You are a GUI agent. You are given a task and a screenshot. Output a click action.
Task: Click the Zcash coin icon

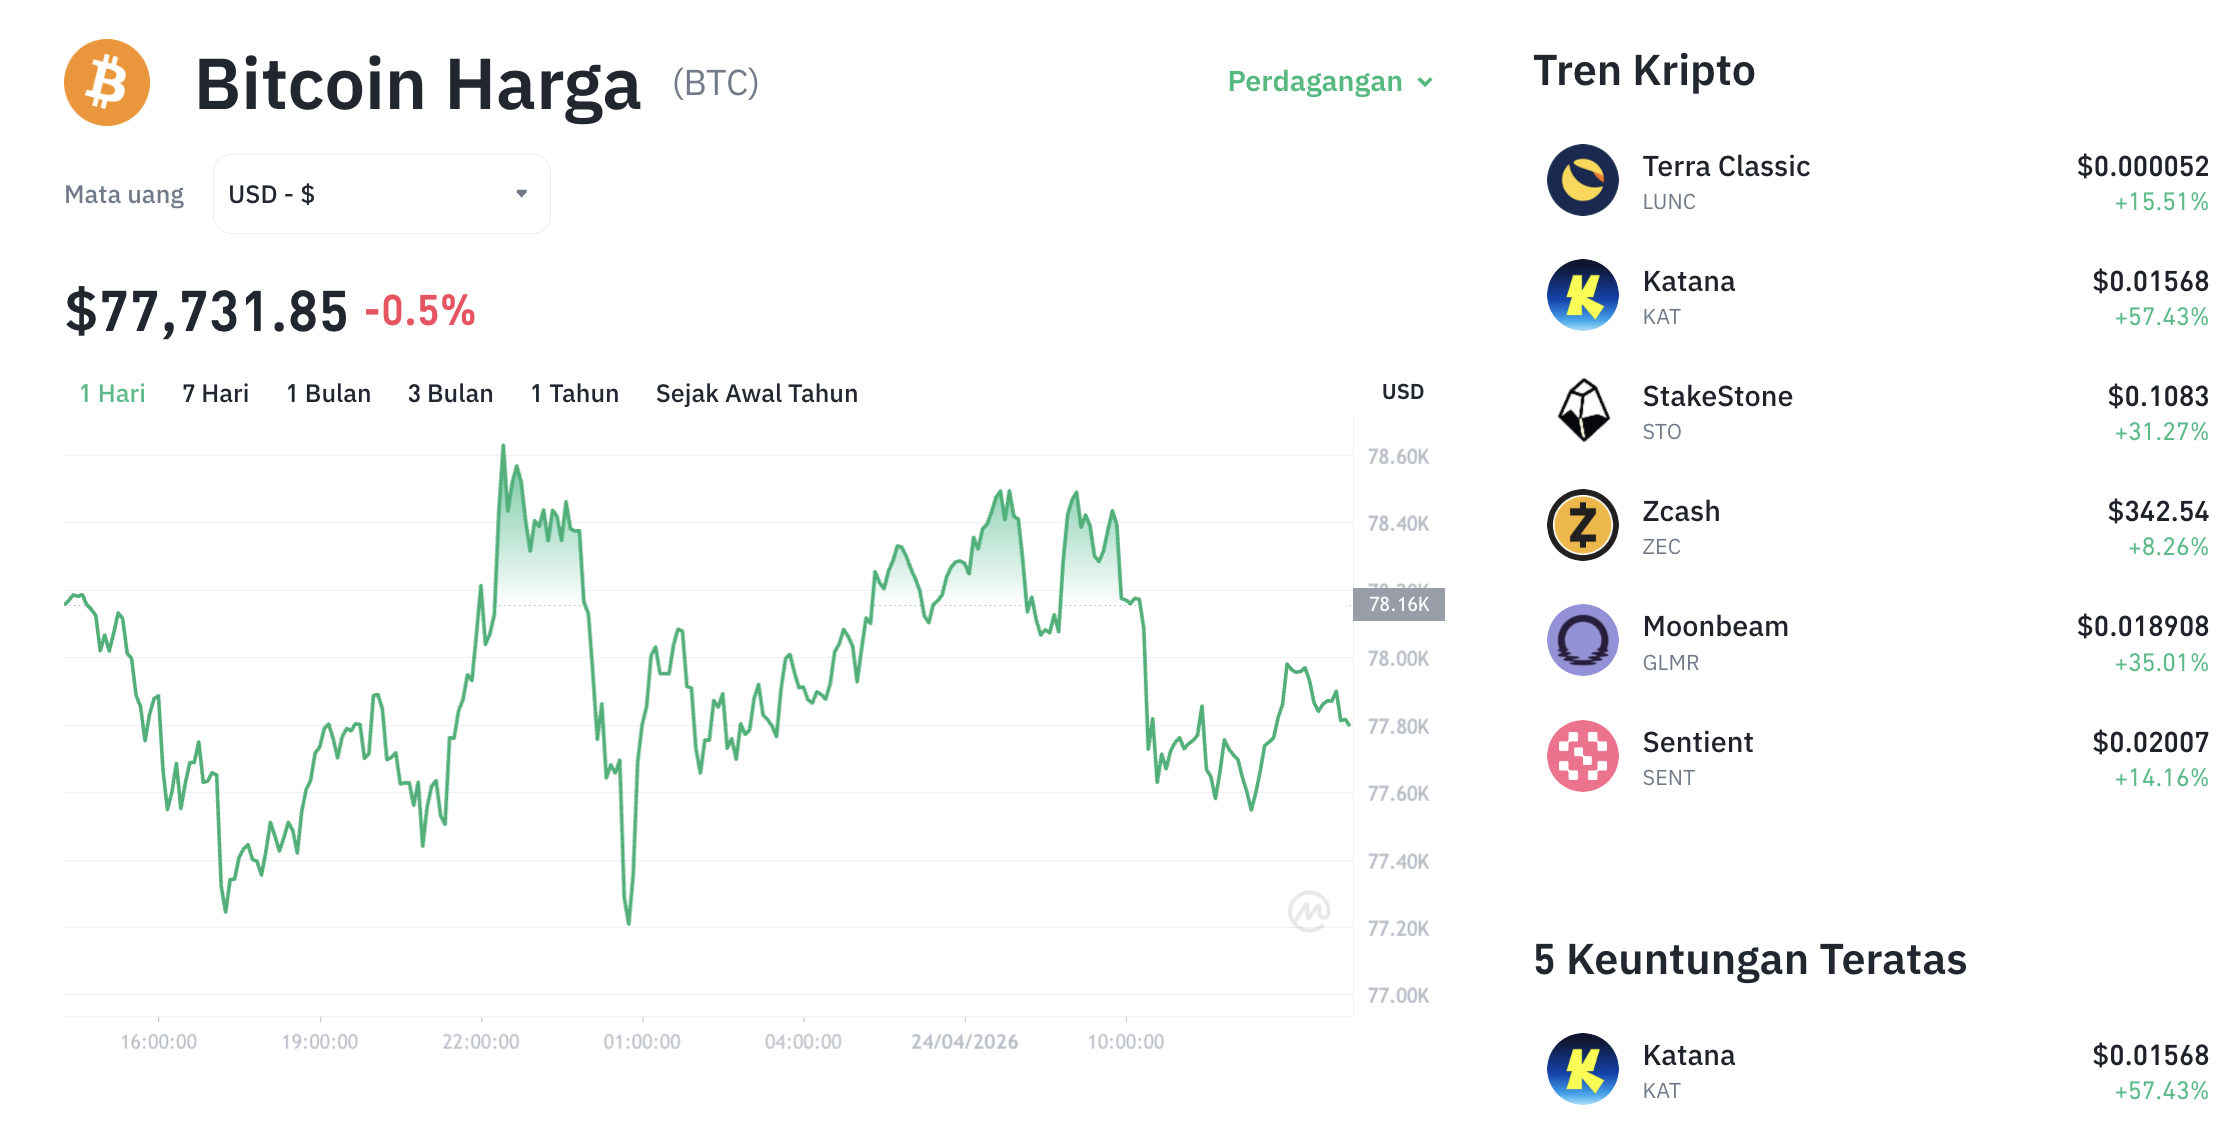pyautogui.click(x=1583, y=526)
